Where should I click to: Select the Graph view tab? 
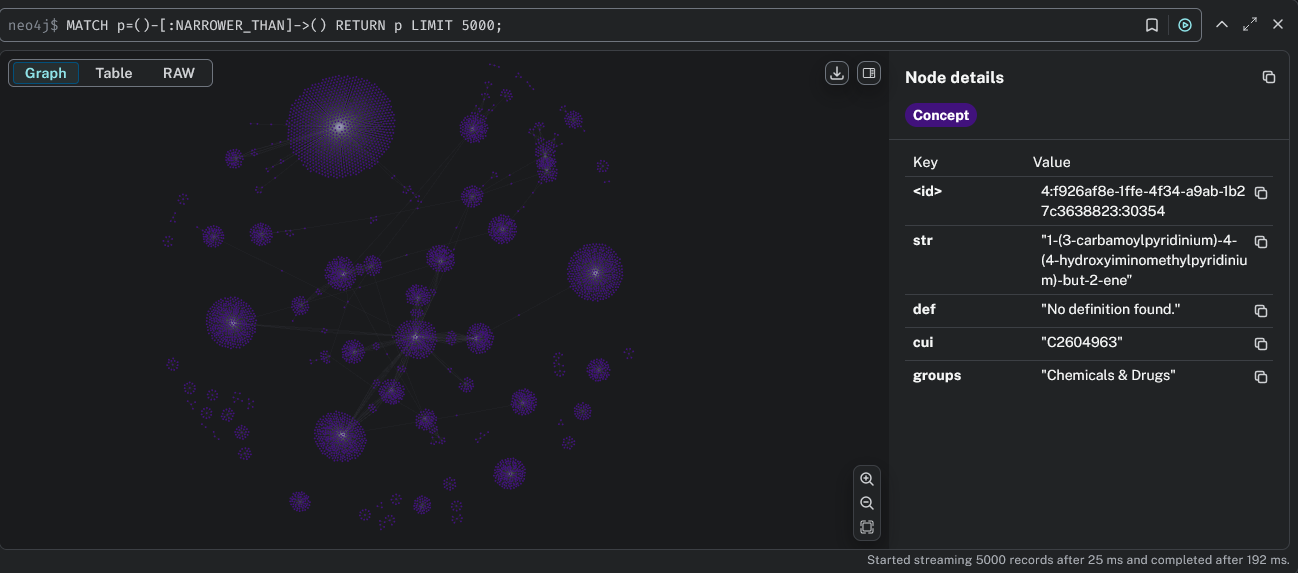[46, 73]
